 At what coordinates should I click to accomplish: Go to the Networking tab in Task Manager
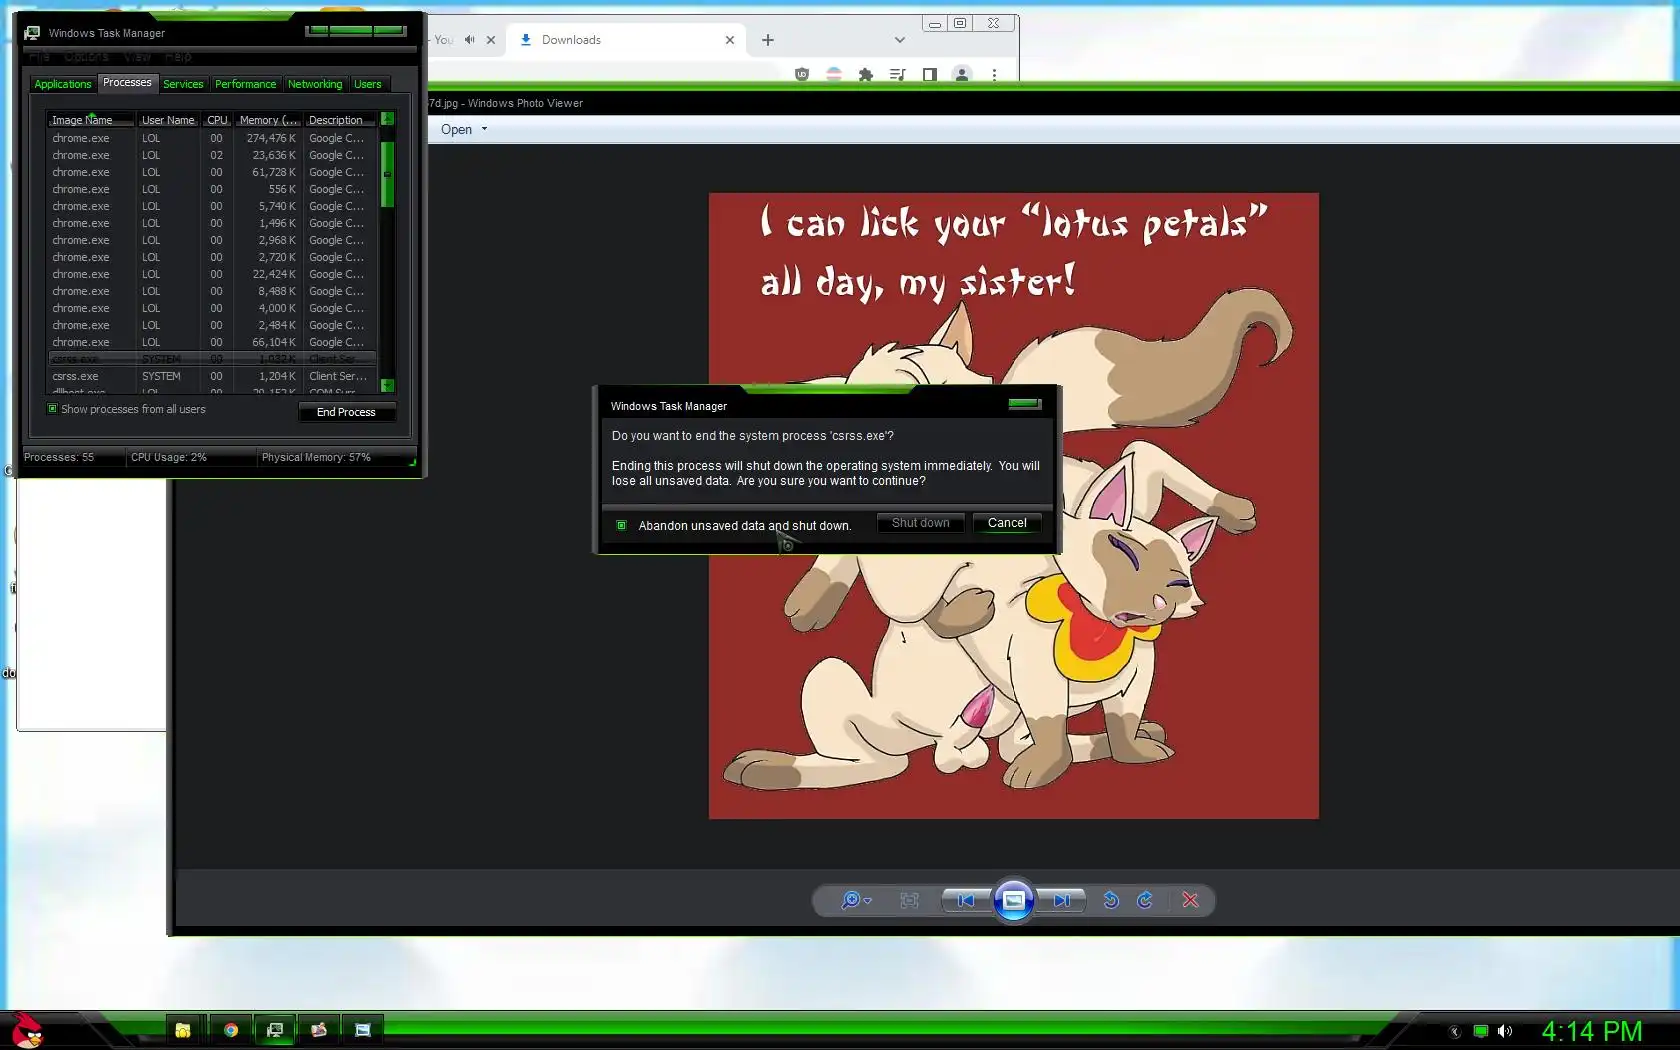coord(315,84)
